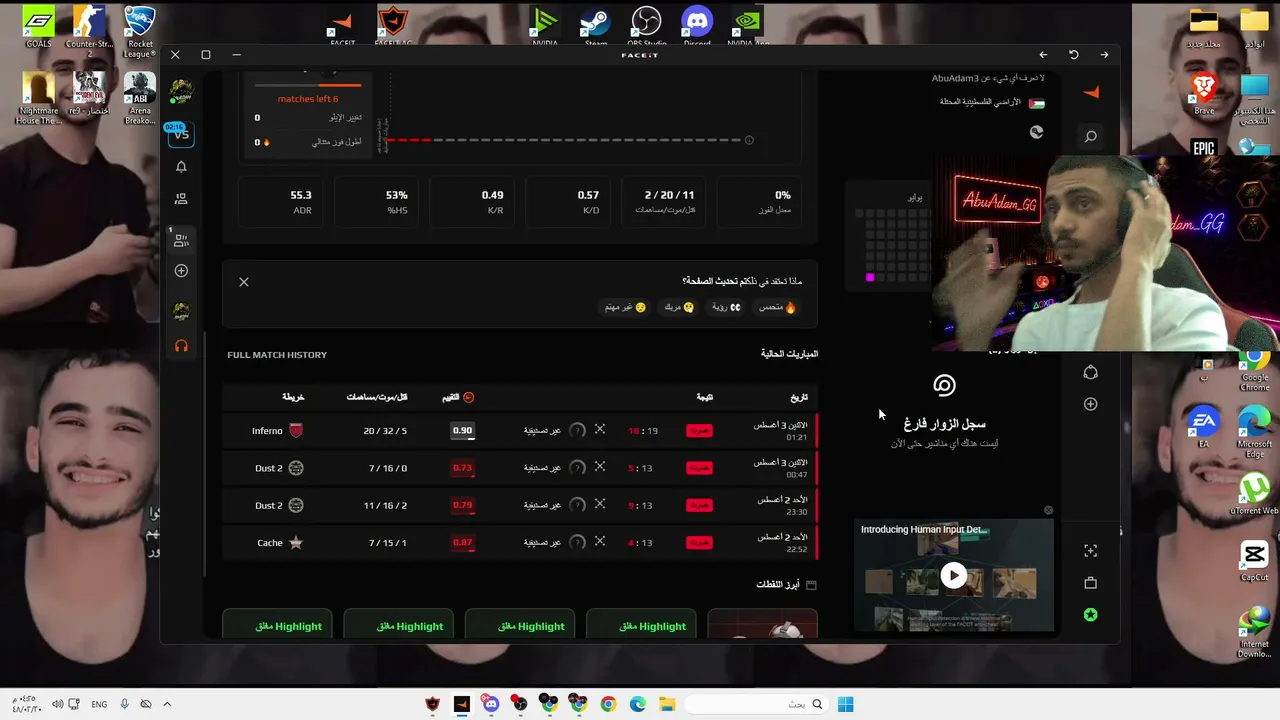Open the uTorrent Web desktop shortcut
This screenshot has width=1280, height=720.
(x=1254, y=494)
